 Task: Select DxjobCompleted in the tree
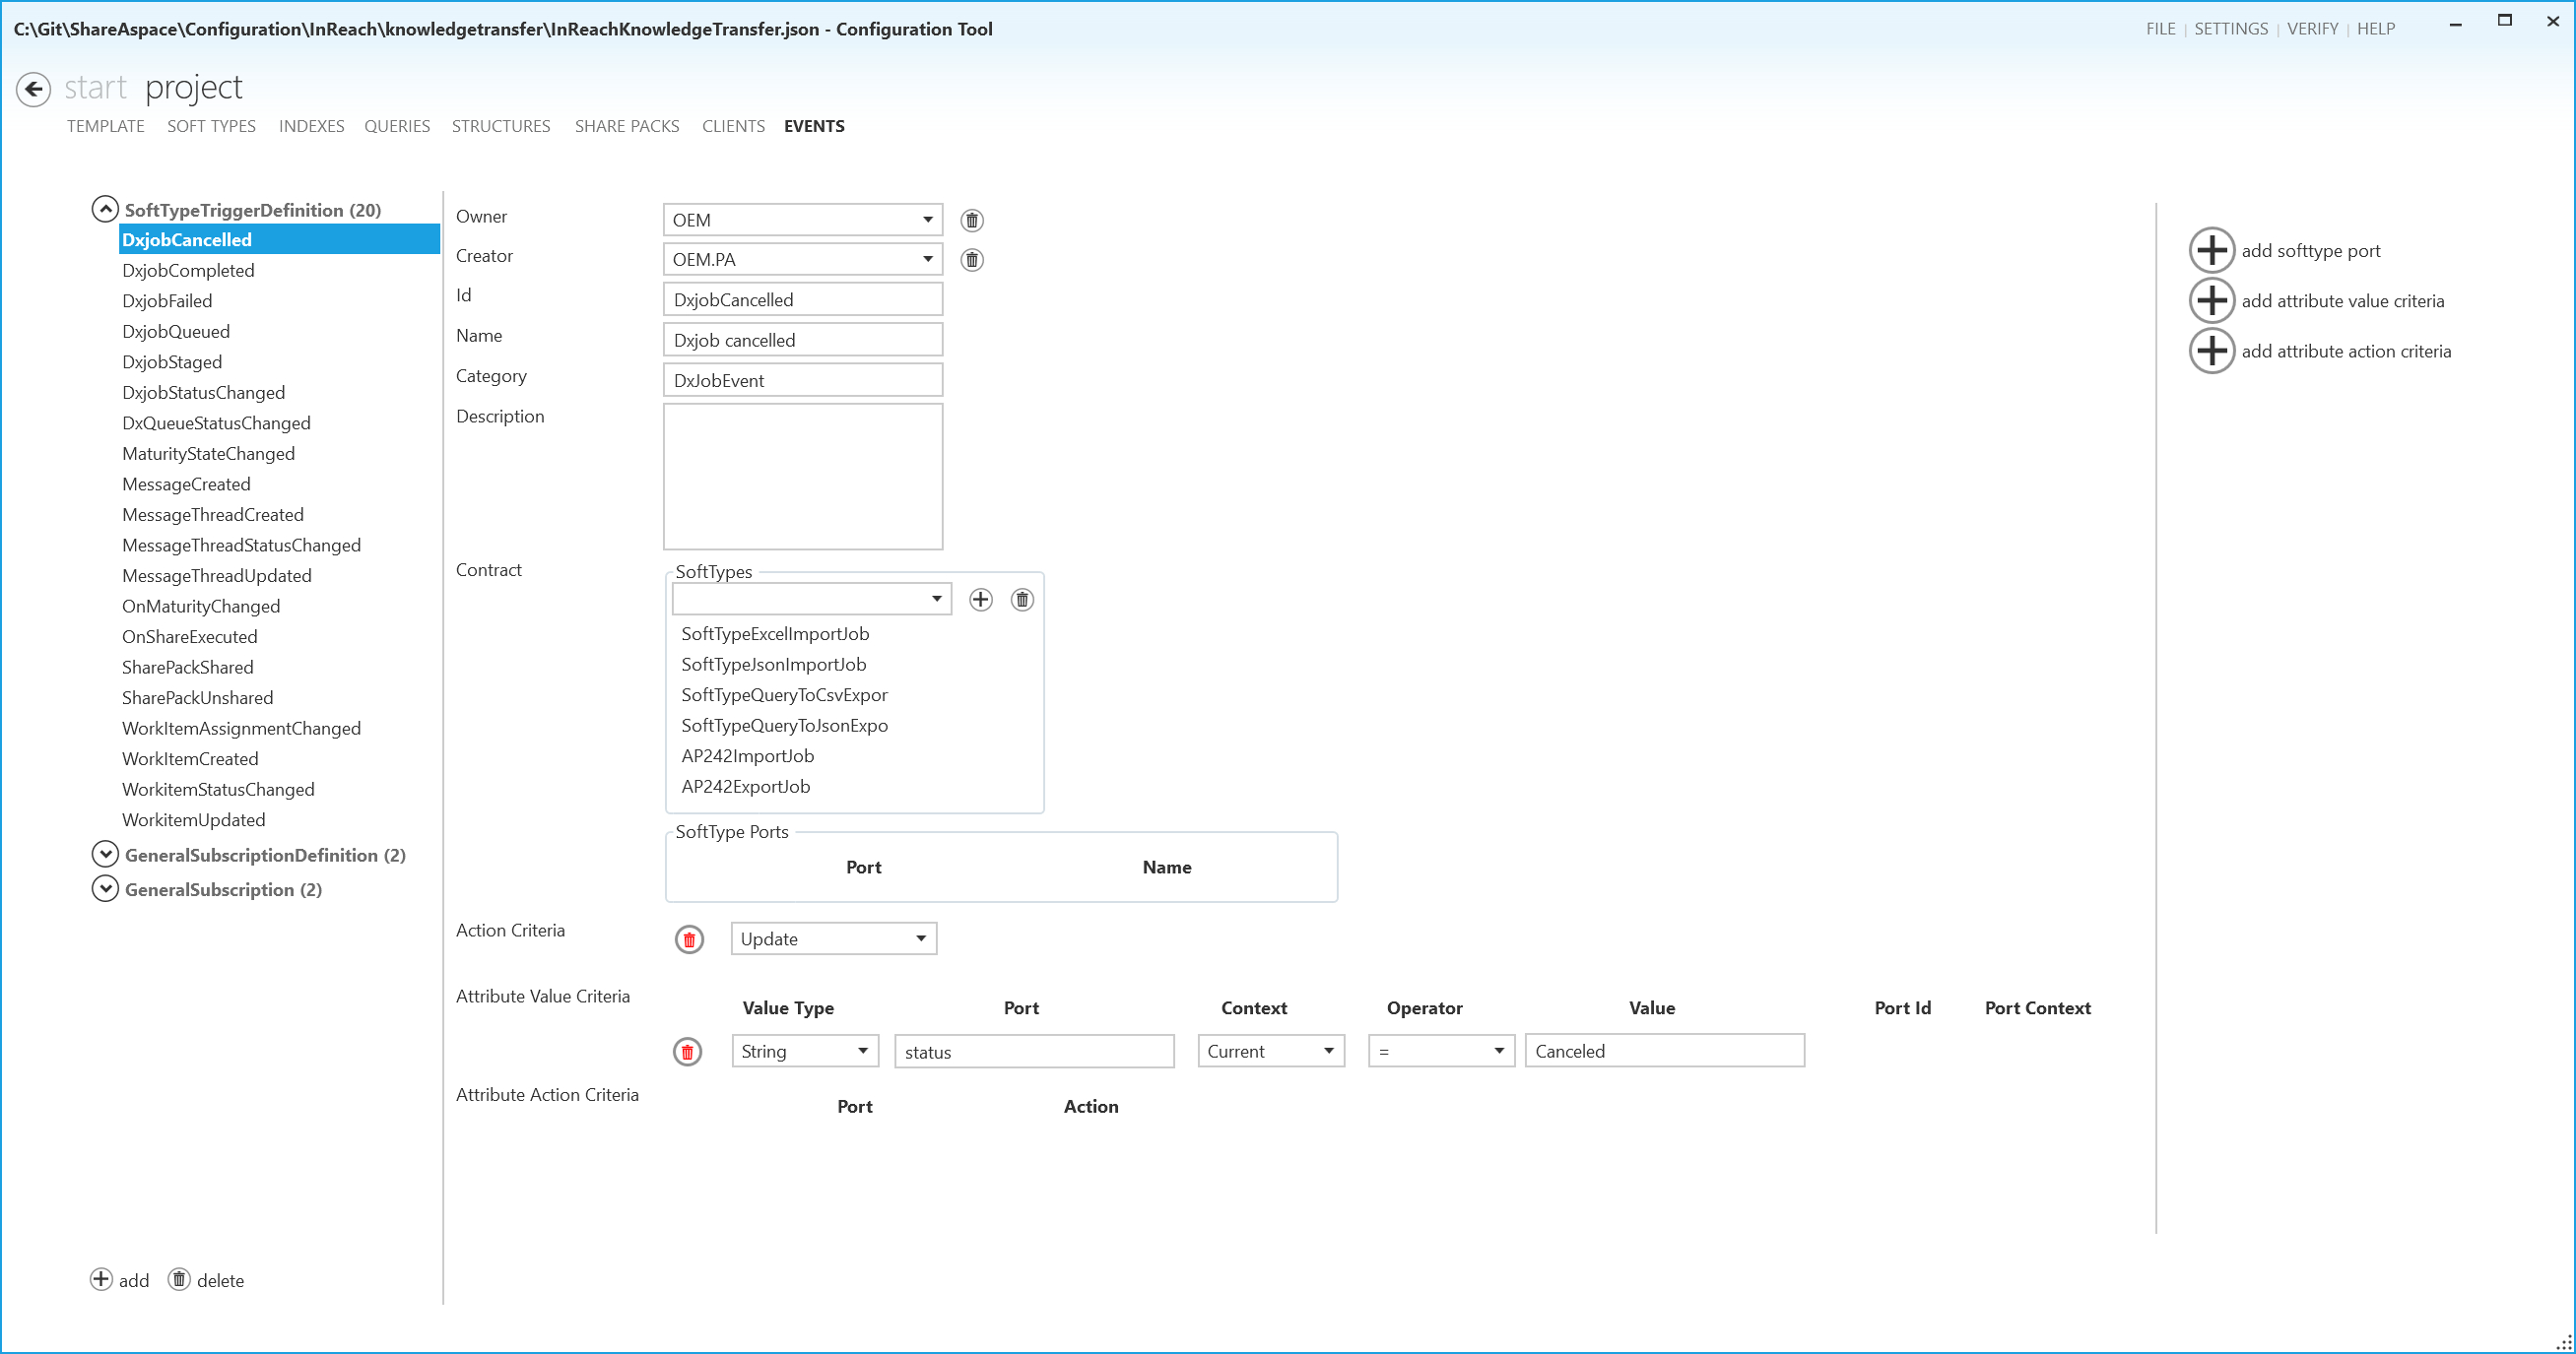point(188,270)
